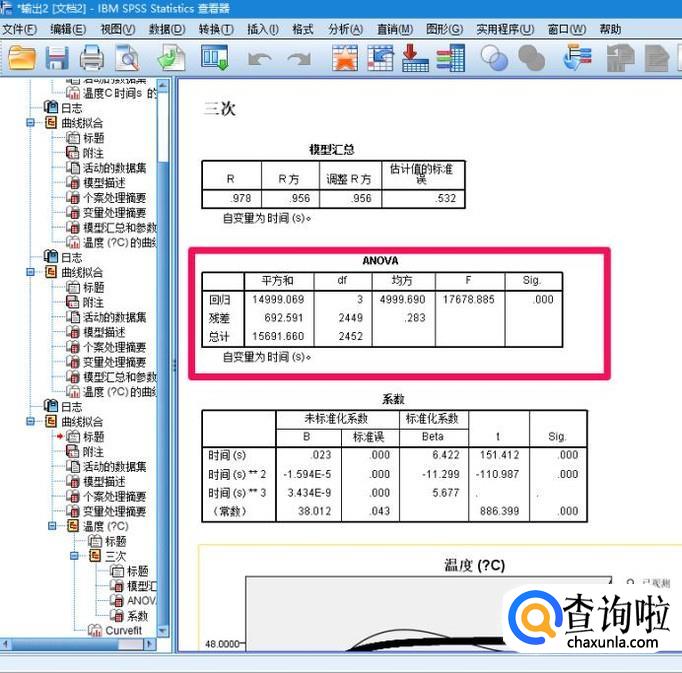682x673 pixels.
Task: Open the 编辑(E) menu
Action: tap(68, 30)
